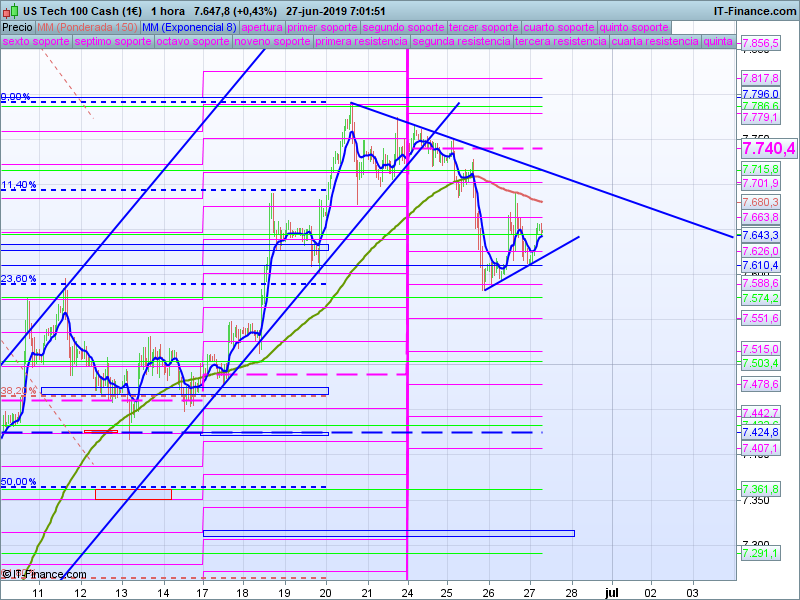Click the sexto soporte label
This screenshot has width=800, height=600.
pos(35,42)
